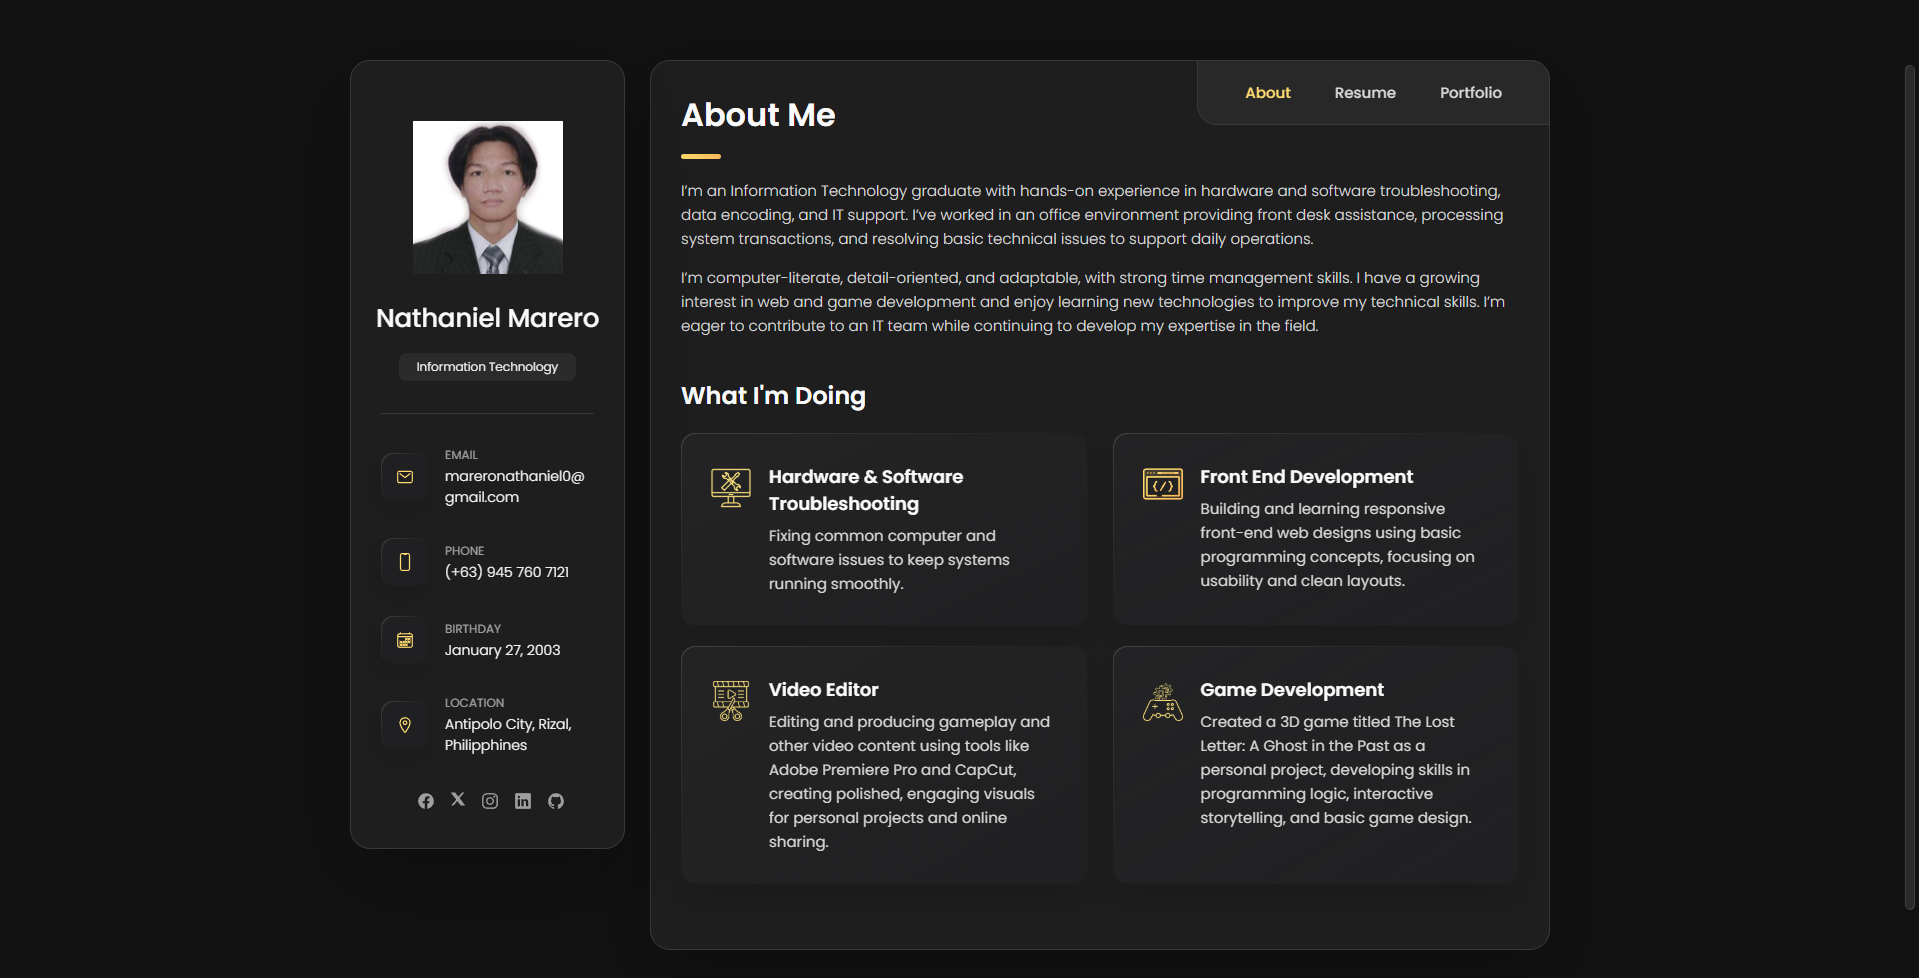The width and height of the screenshot is (1919, 978).
Task: Switch to the Resume tab
Action: tap(1364, 92)
